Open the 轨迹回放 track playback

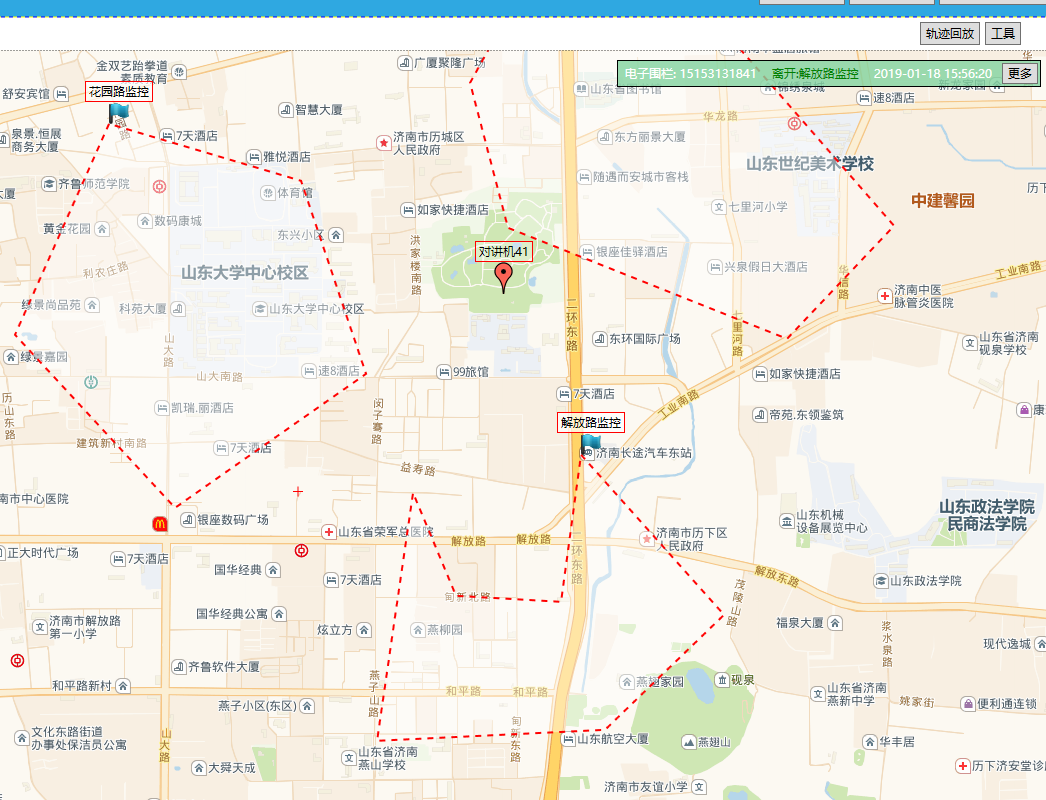[949, 34]
